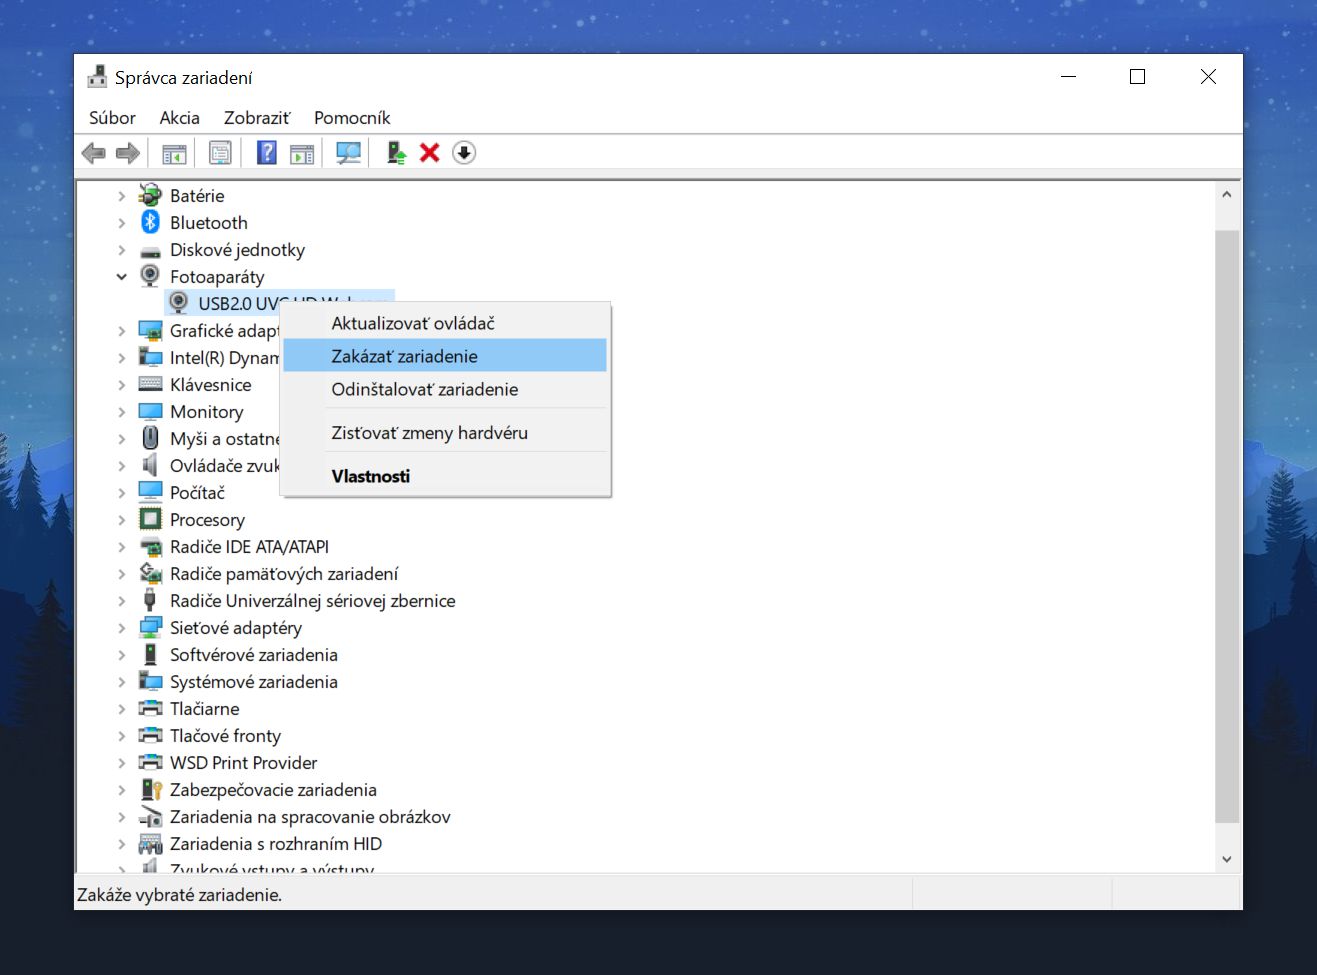This screenshot has width=1317, height=975.
Task: Choose Zakázať zariadenie from context menu
Action: (x=445, y=356)
